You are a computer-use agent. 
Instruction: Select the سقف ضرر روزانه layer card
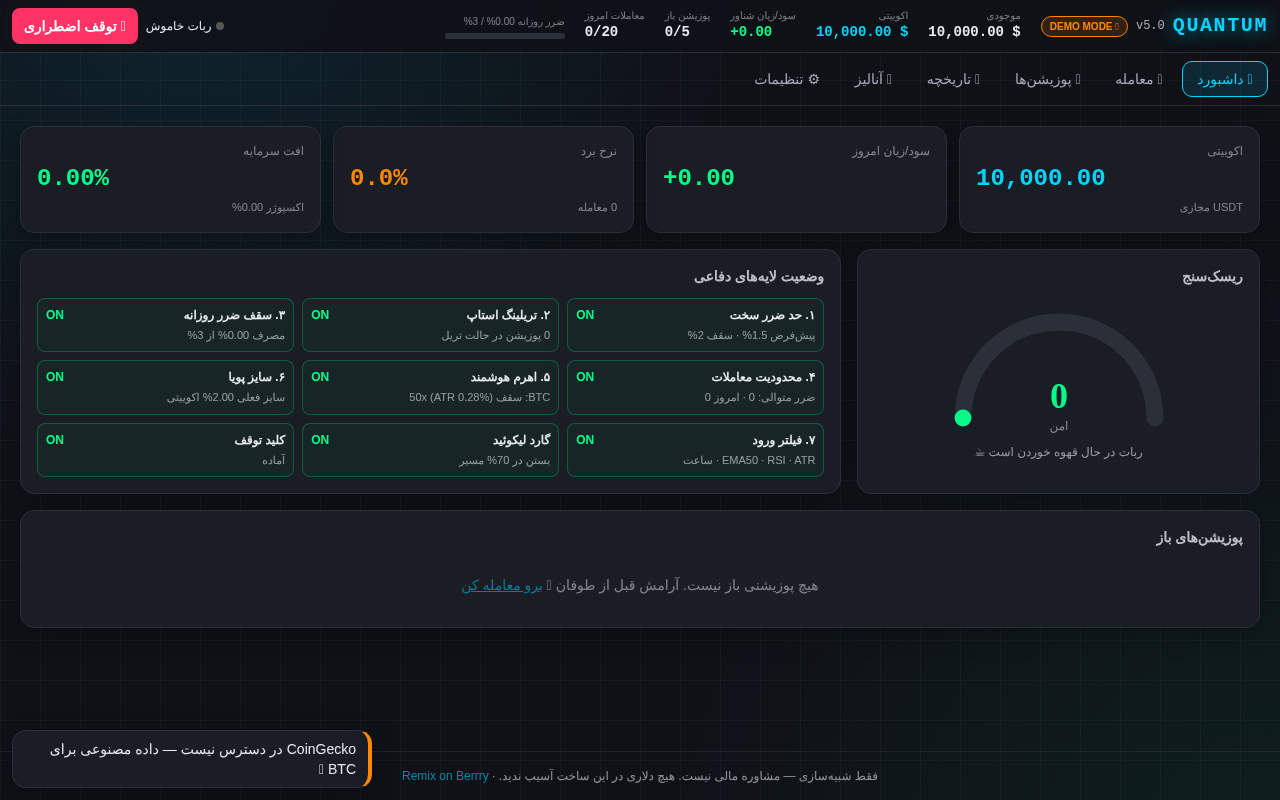(x=165, y=325)
